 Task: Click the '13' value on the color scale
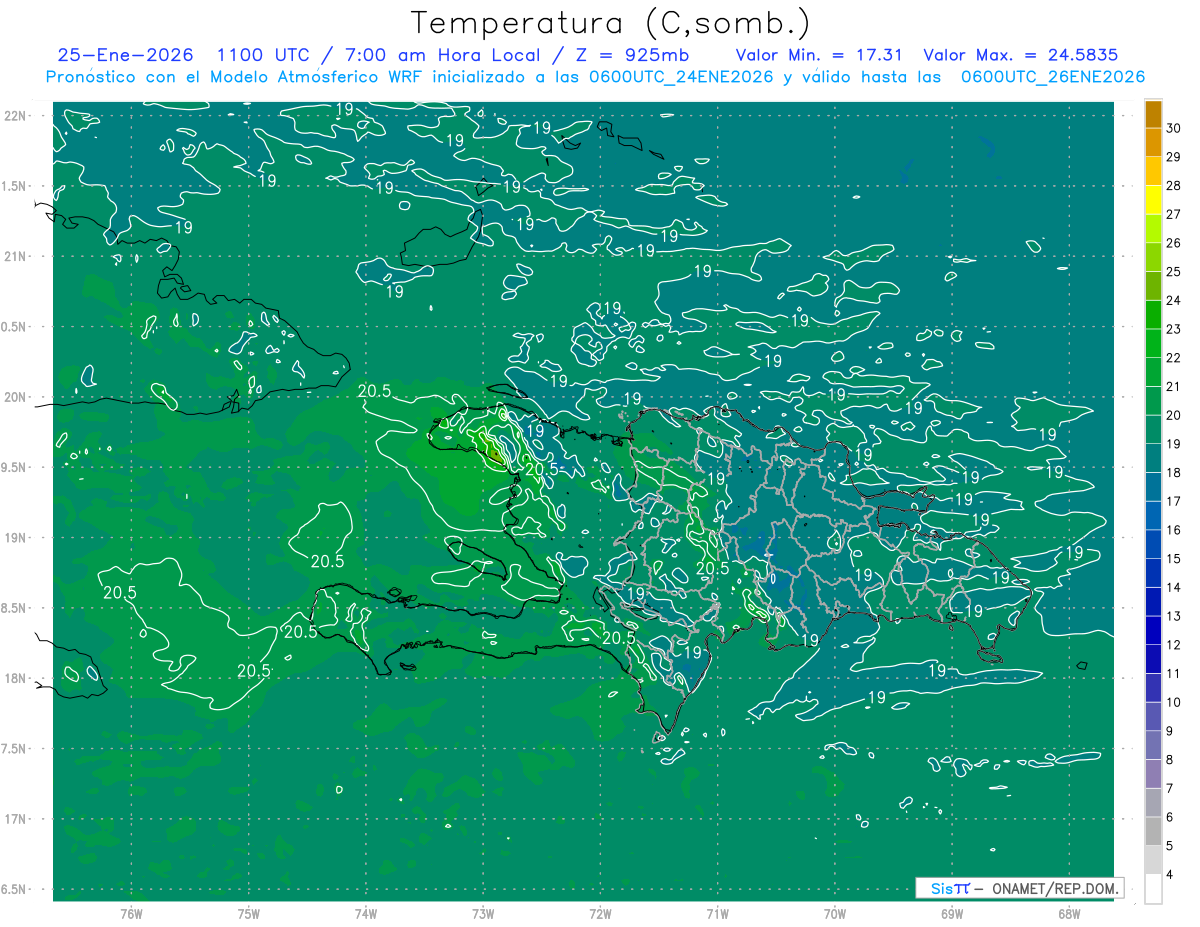(1174, 617)
